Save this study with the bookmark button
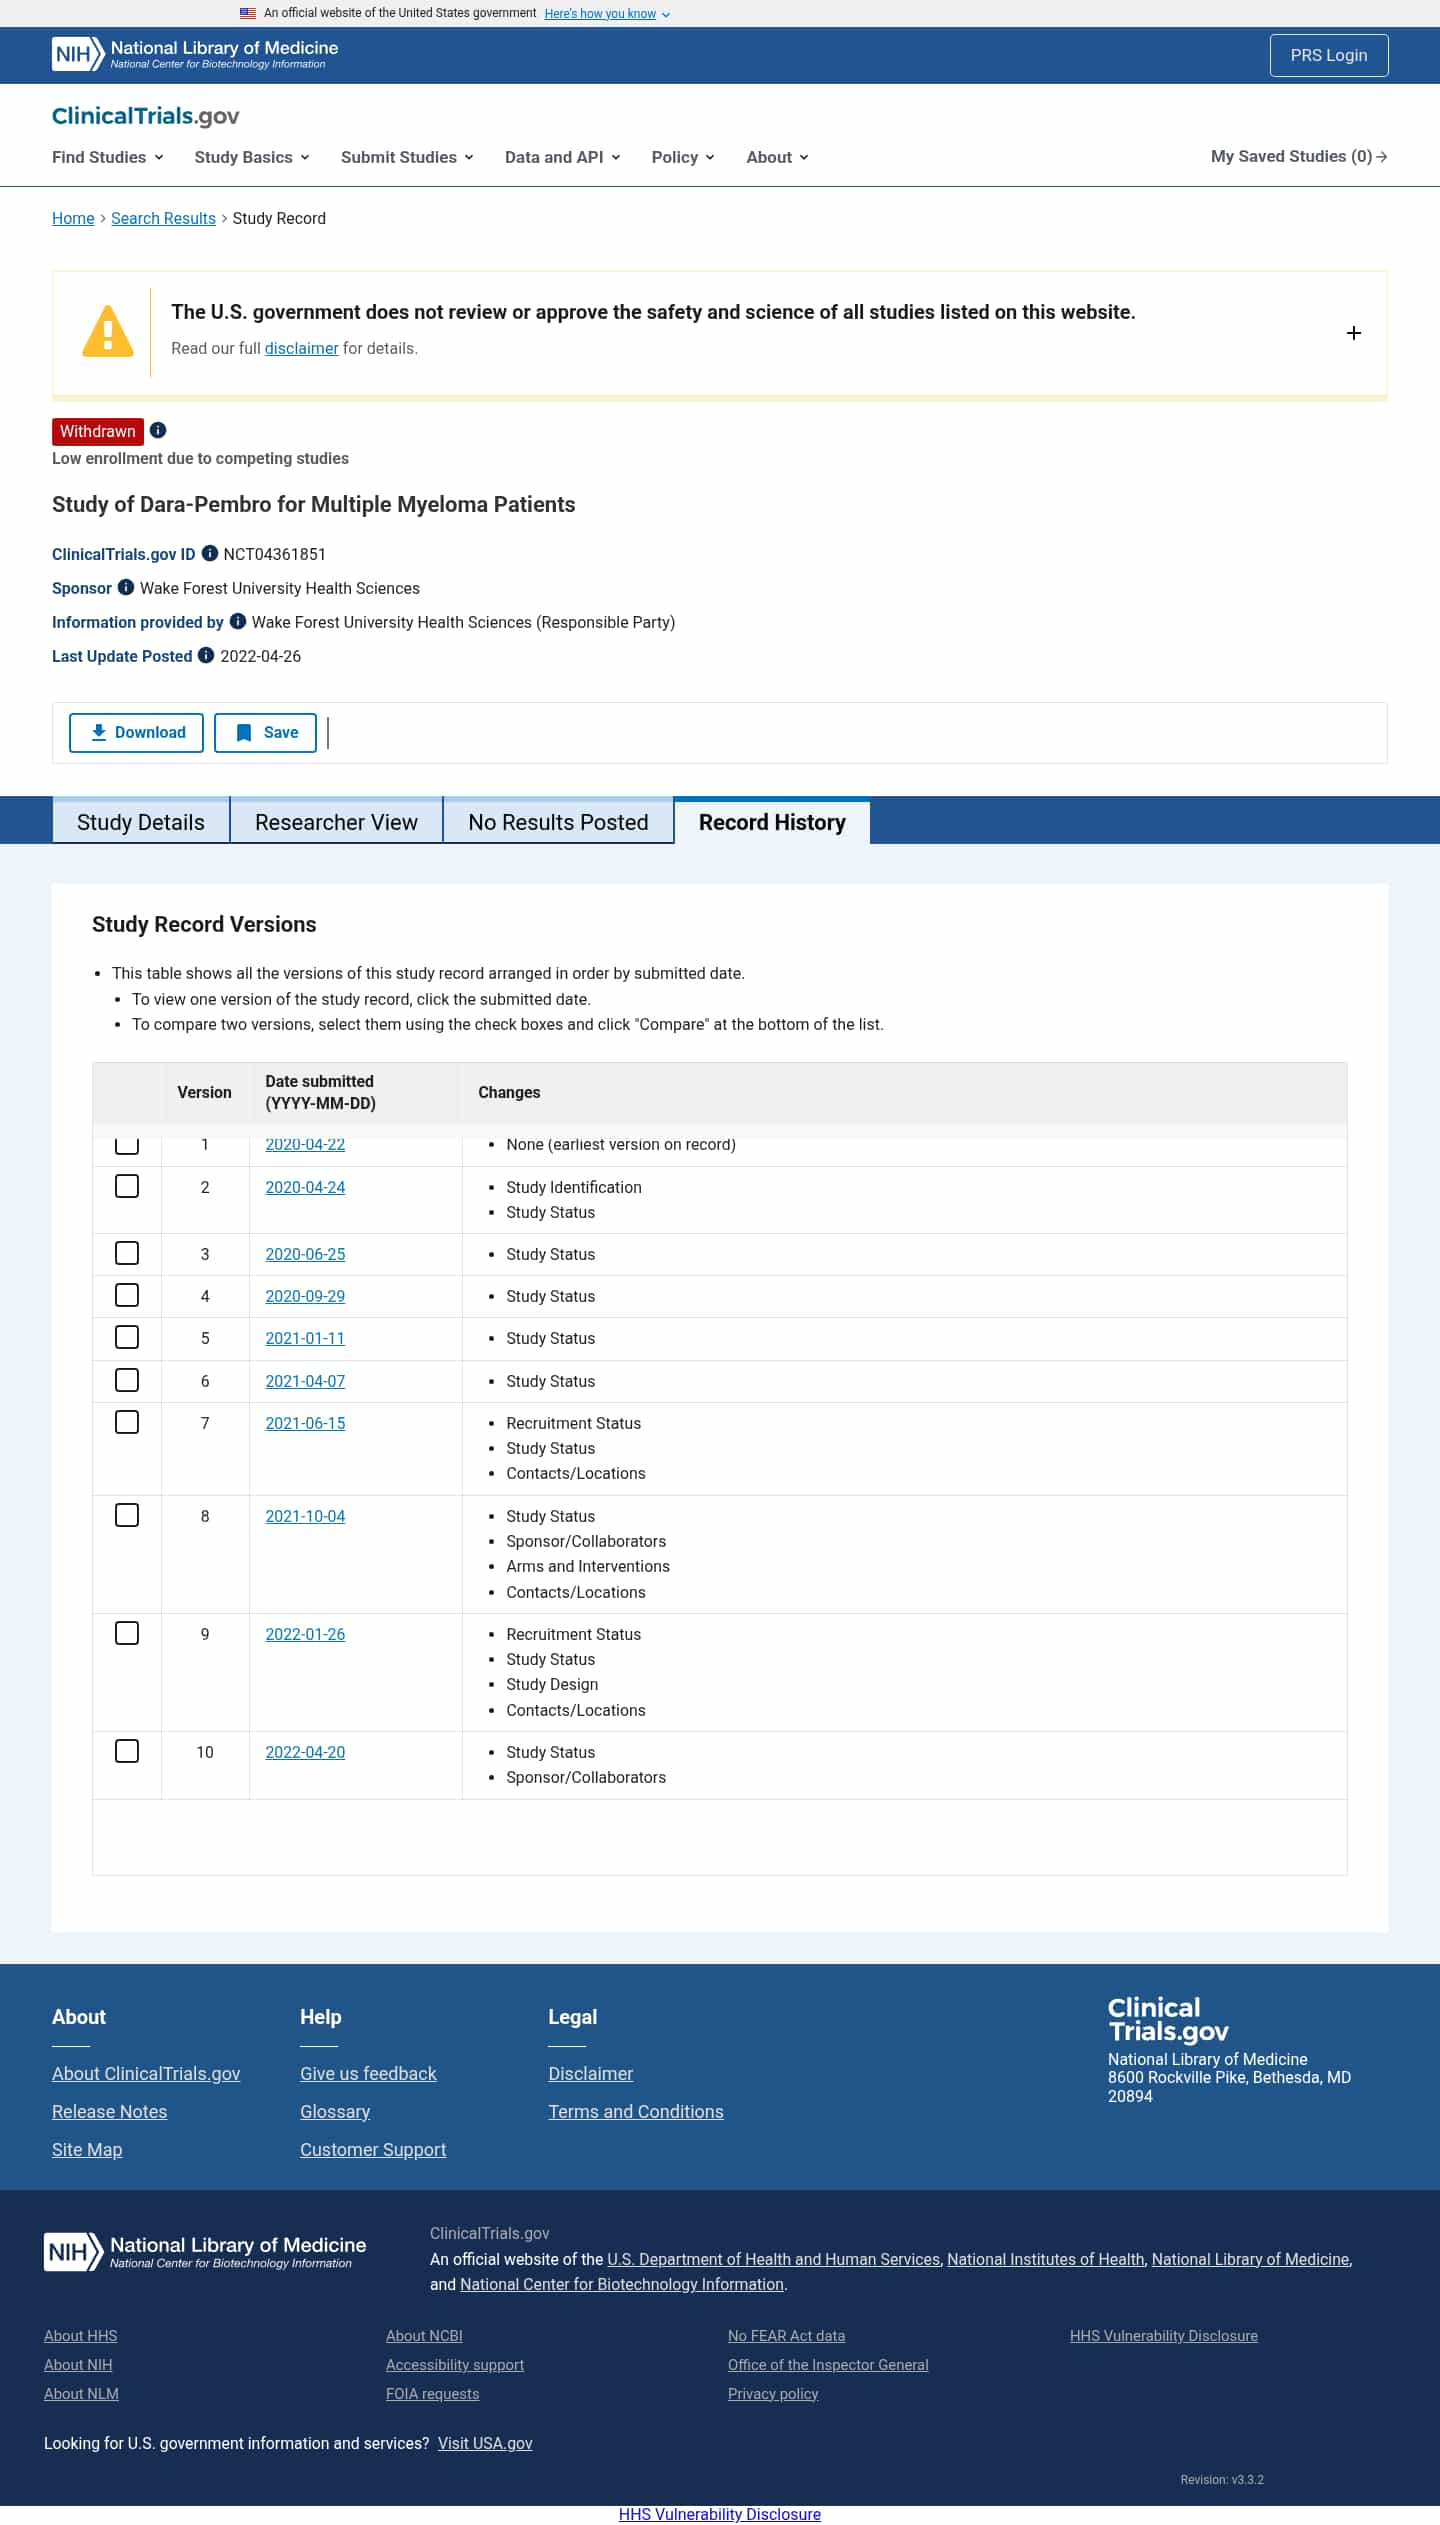 pos(265,732)
